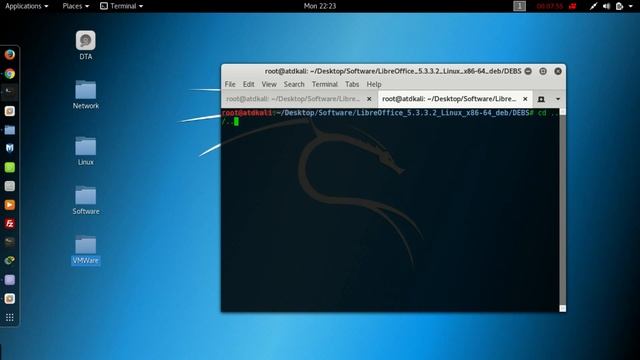Open the Tabs menu in the terminal
This screenshot has width=640, height=360.
[x=352, y=84]
